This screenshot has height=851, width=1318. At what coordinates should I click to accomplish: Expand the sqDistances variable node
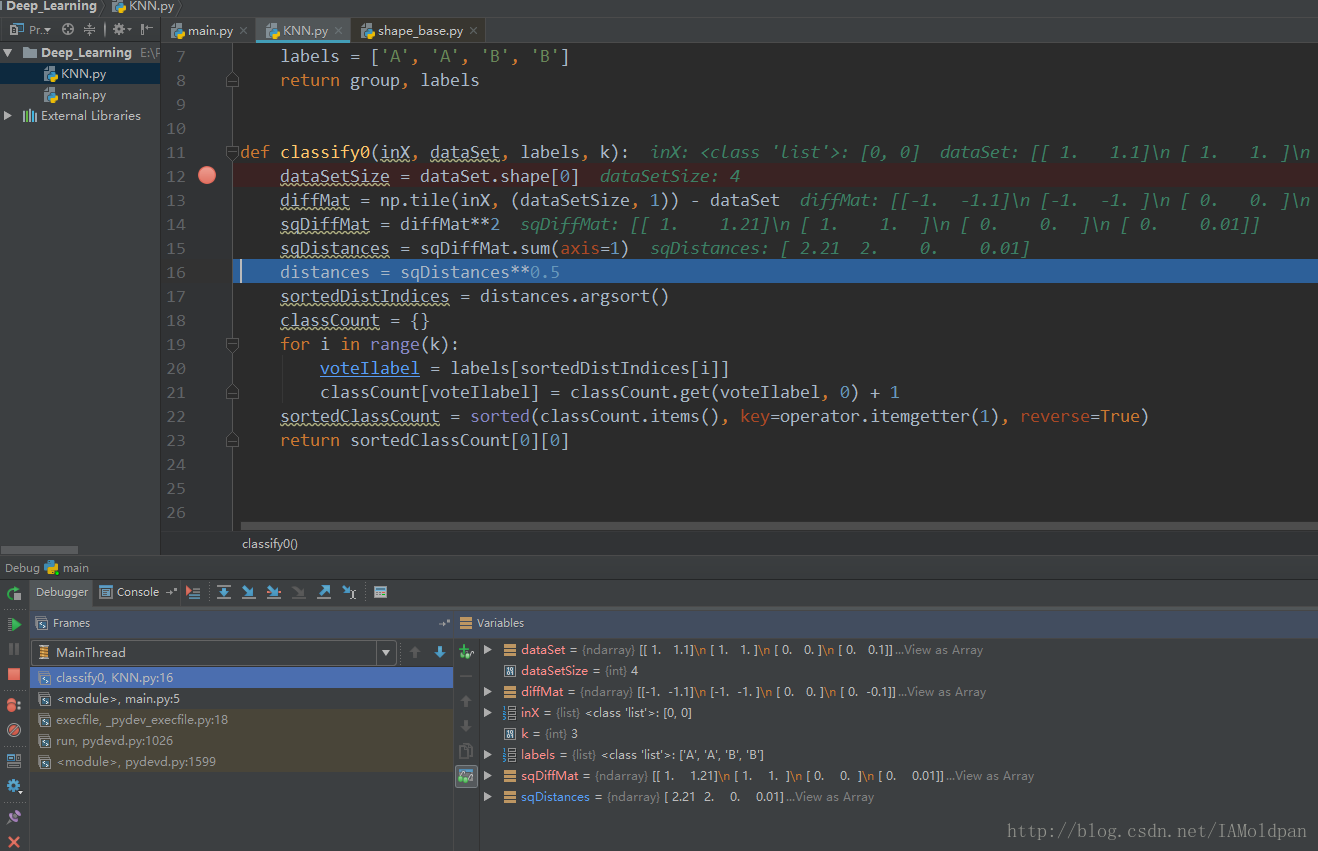point(488,797)
